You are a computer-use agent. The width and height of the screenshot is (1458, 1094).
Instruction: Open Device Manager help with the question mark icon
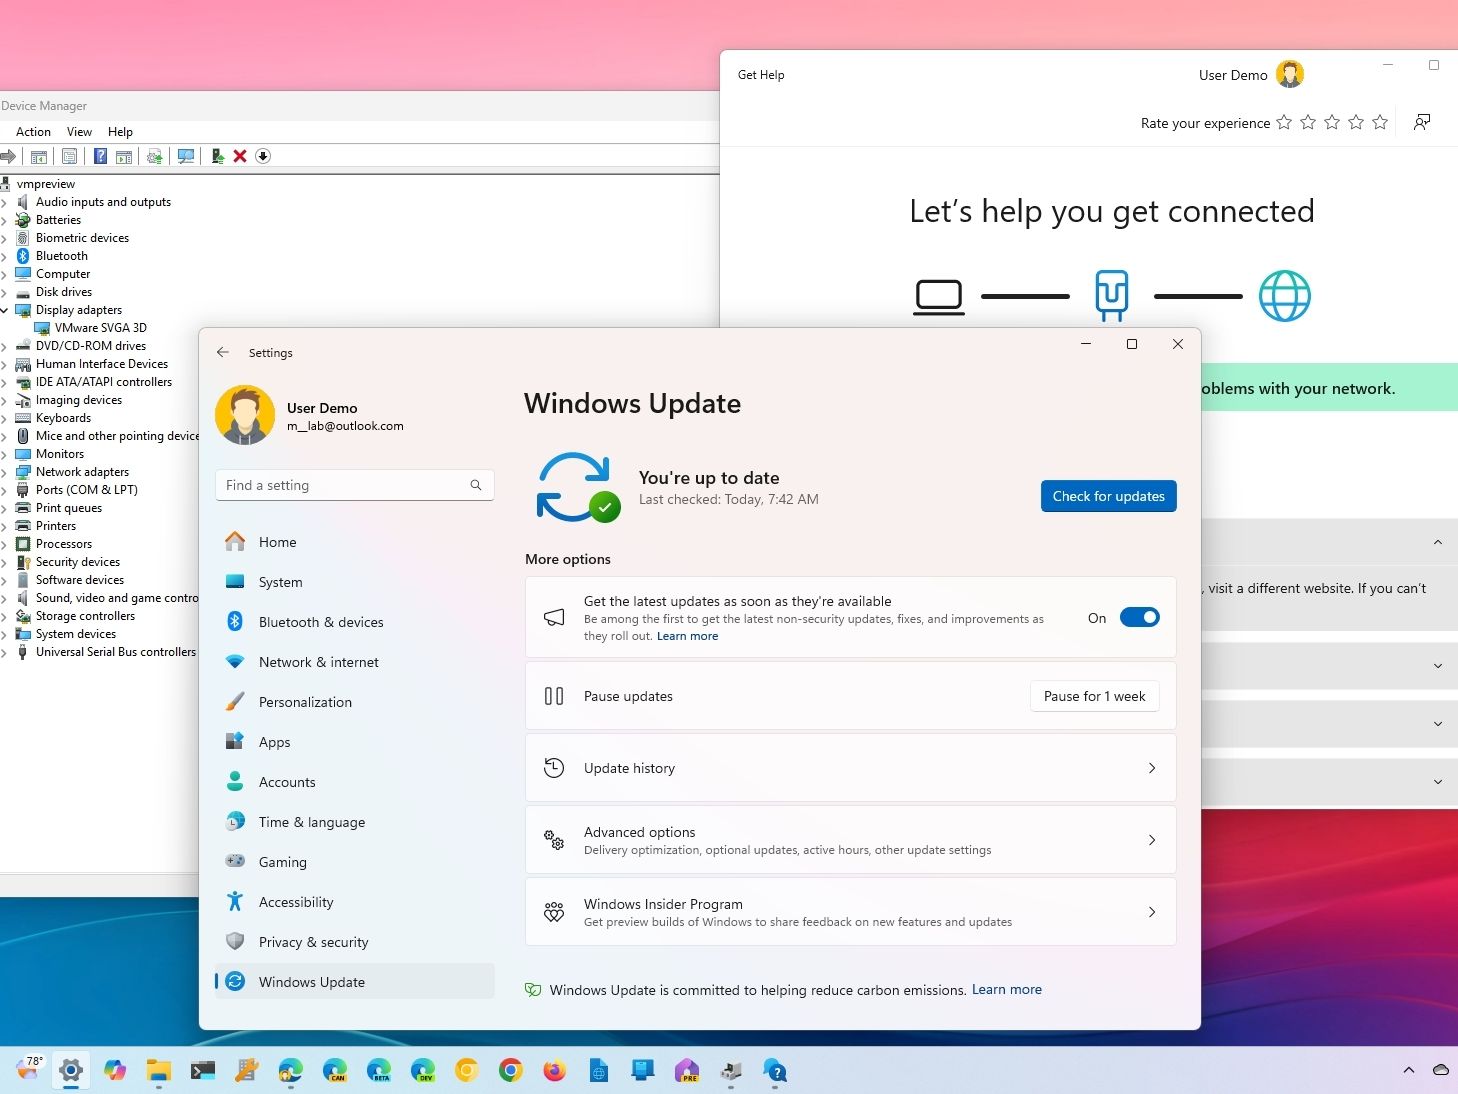pyautogui.click(x=99, y=156)
